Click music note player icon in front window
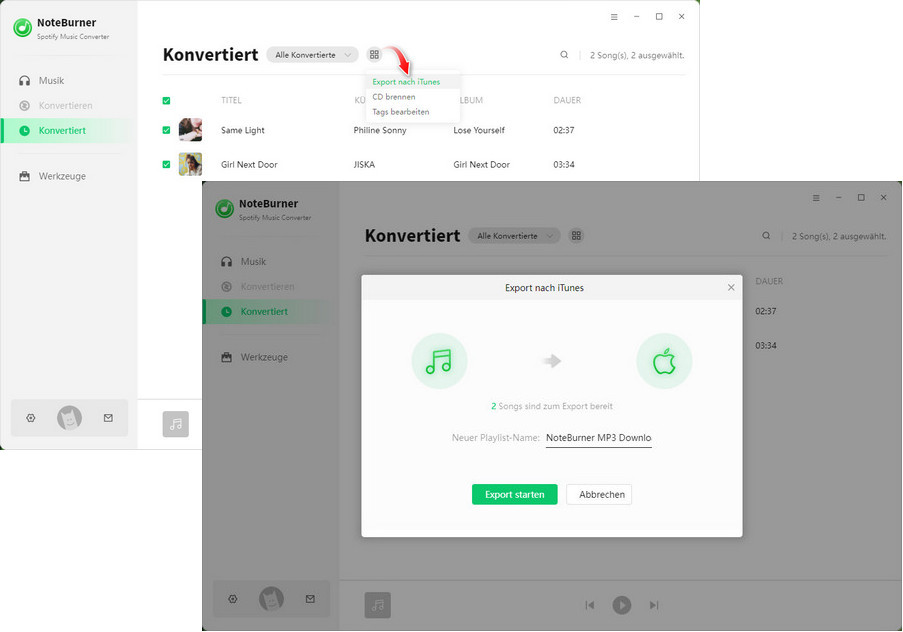The height and width of the screenshot is (632, 903). (x=378, y=605)
